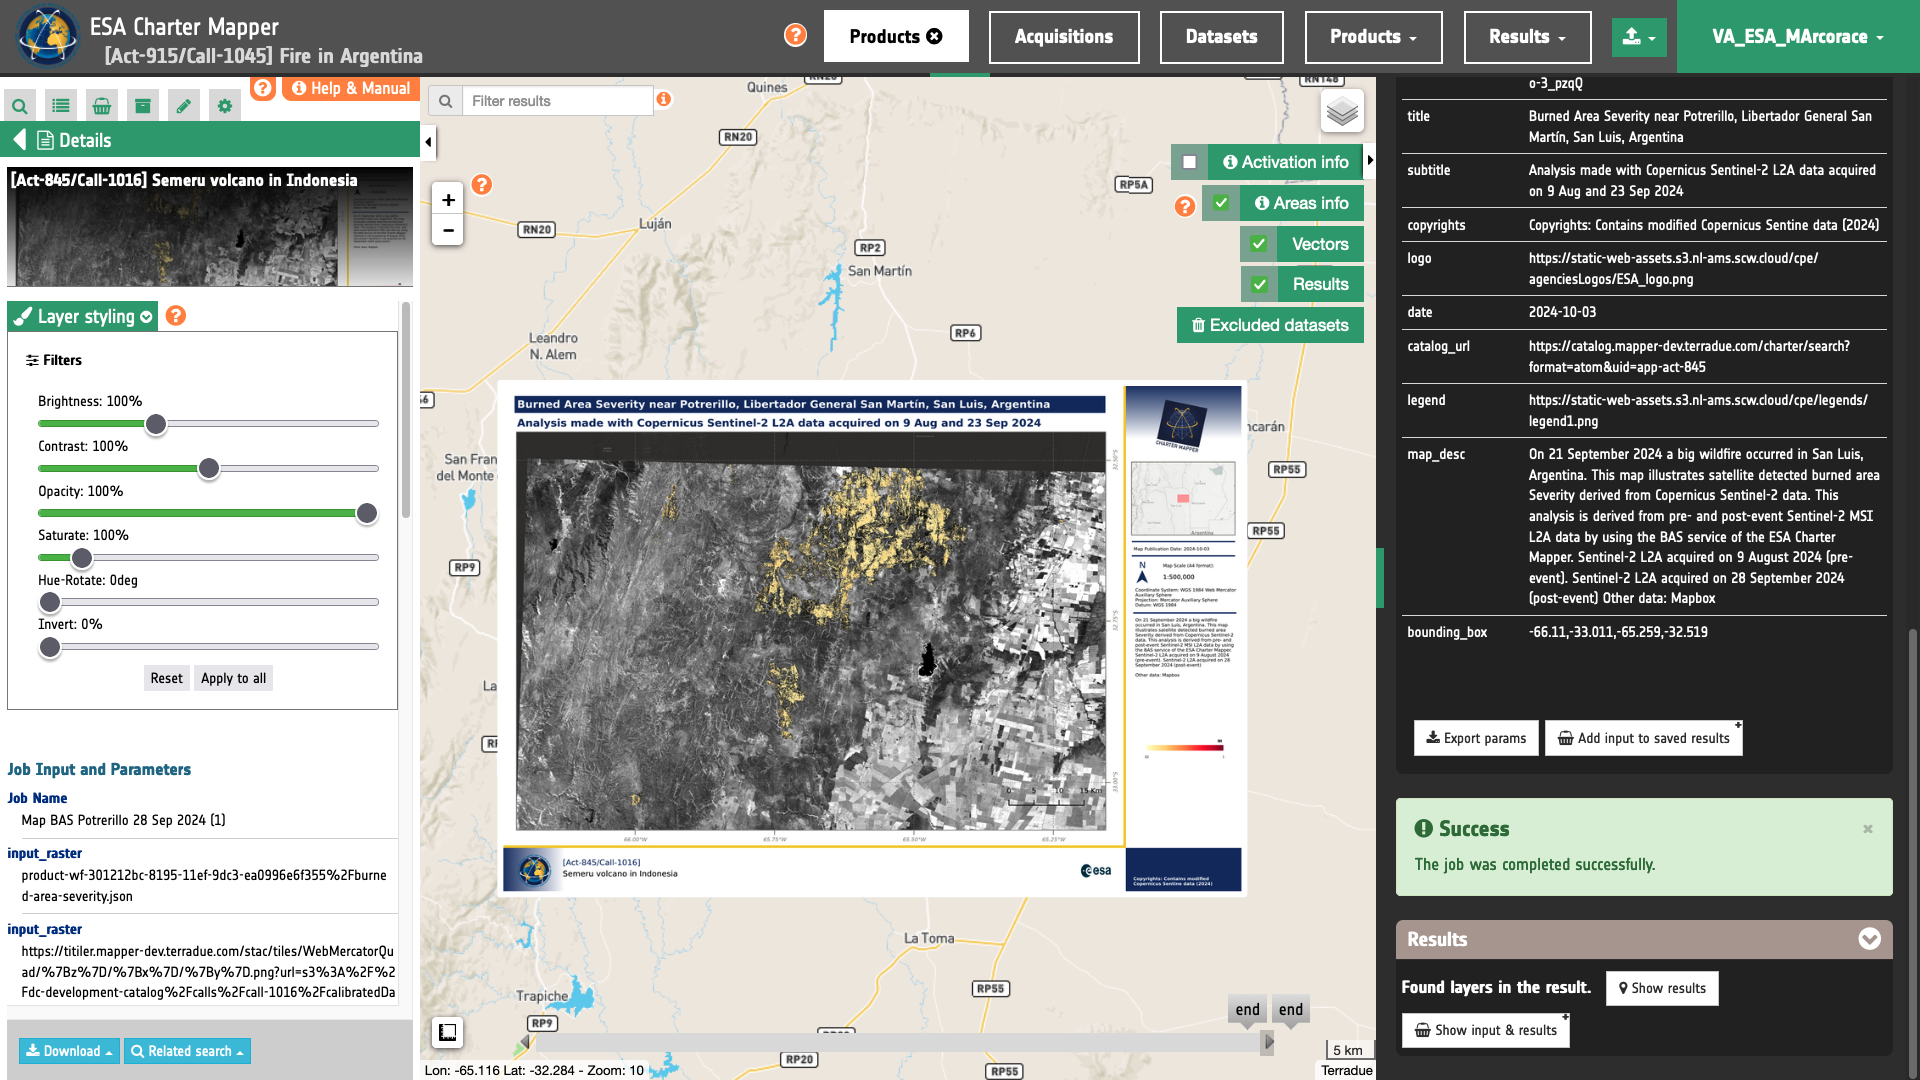Open the Products dropdown menu
The image size is (1920, 1080).
[1373, 37]
